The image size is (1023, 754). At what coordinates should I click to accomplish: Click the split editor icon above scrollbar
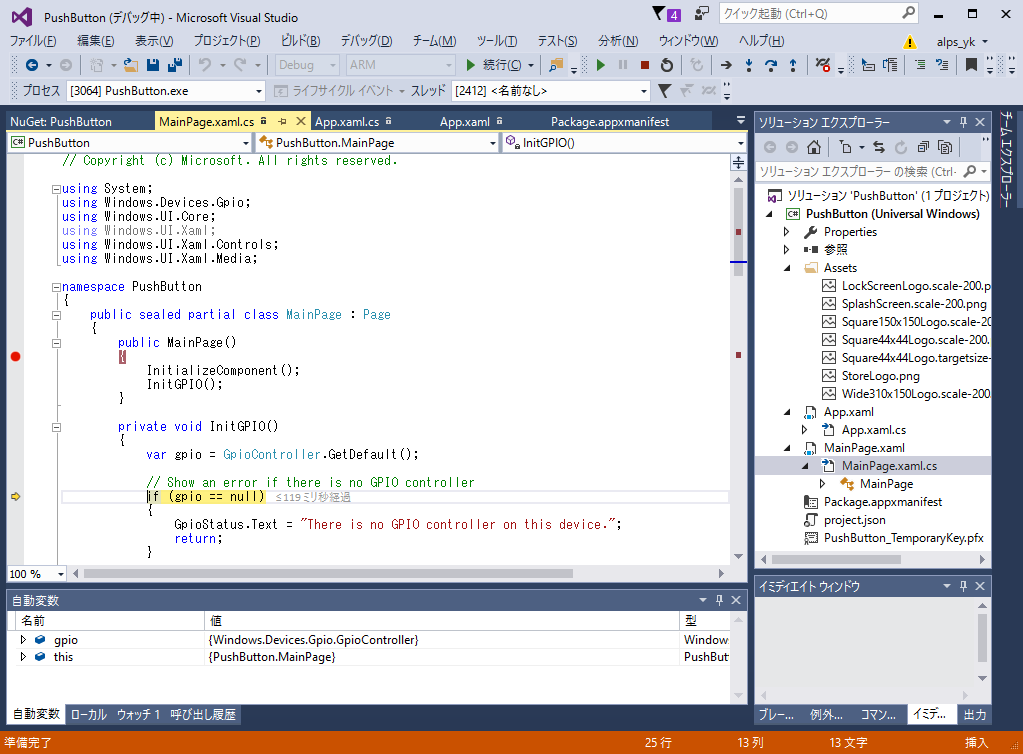click(x=738, y=162)
